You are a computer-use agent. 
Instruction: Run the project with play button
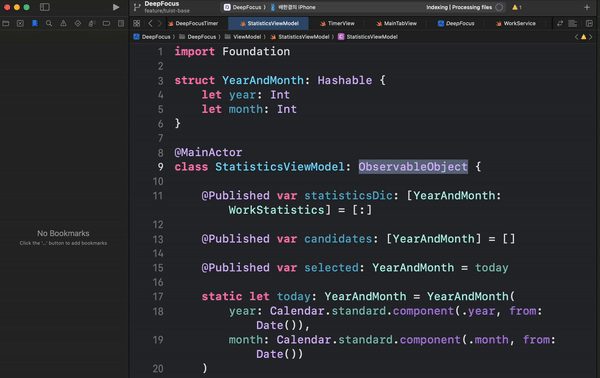click(x=116, y=7)
